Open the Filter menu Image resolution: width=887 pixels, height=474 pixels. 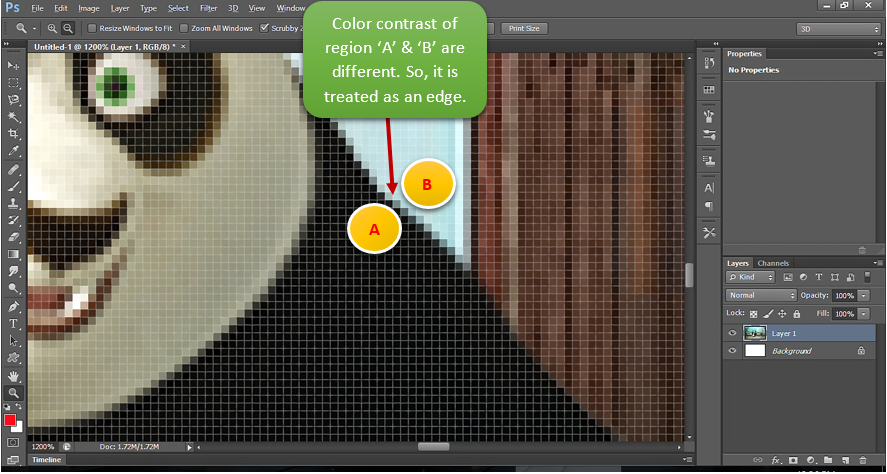click(x=209, y=8)
